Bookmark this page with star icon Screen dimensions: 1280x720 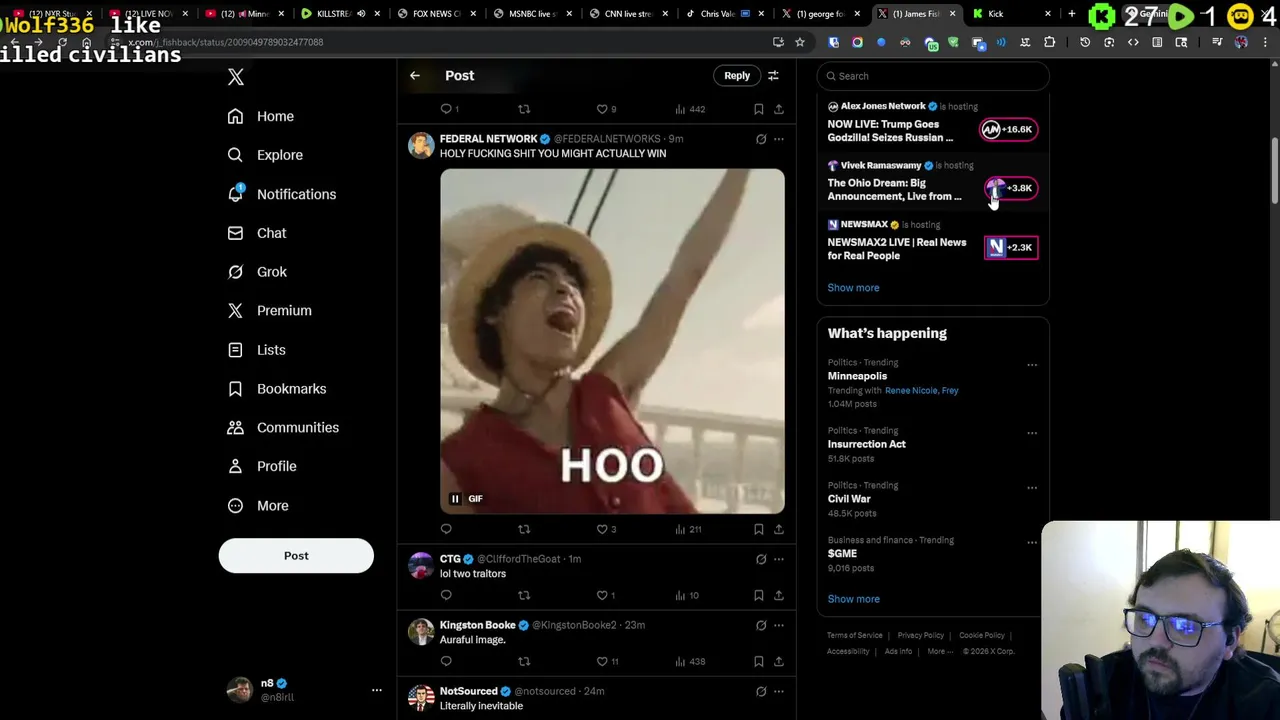pyautogui.click(x=800, y=42)
